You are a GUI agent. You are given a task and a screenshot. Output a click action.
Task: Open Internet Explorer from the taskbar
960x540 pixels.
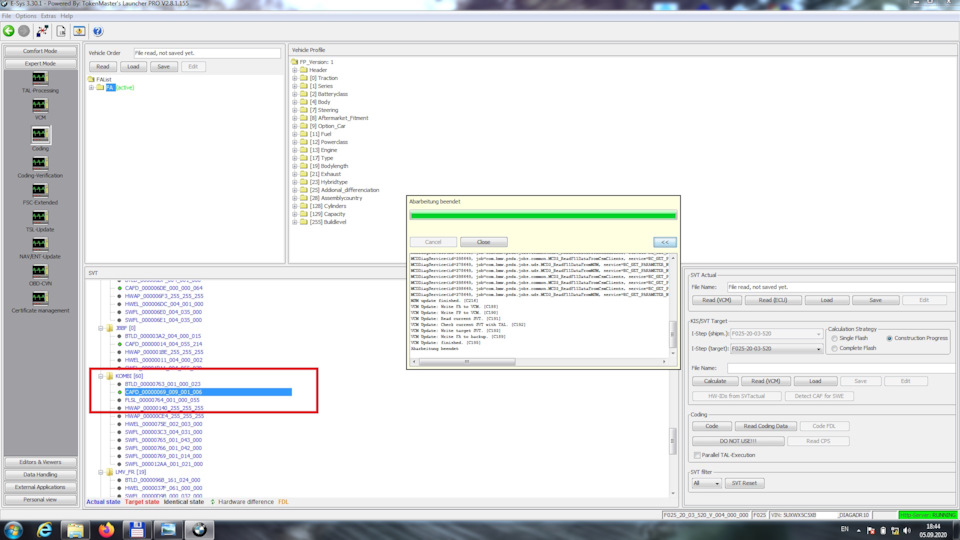tap(45, 530)
